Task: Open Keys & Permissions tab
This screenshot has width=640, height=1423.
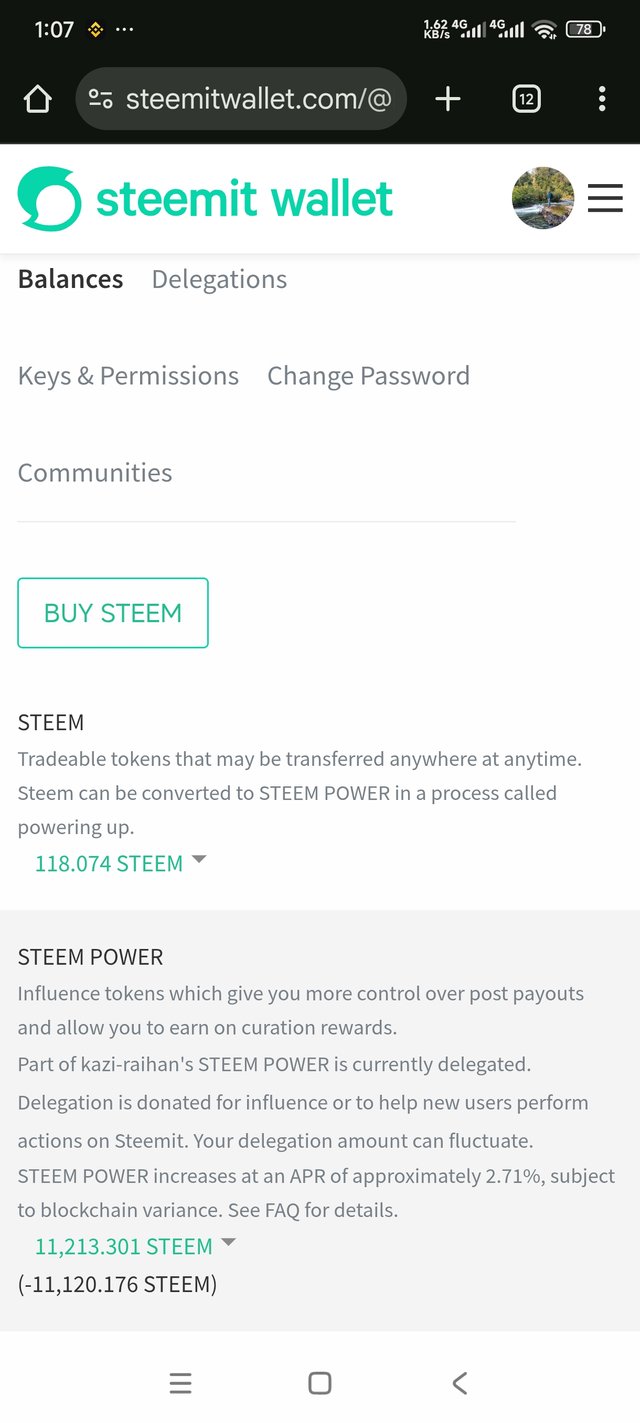Action: click(x=128, y=376)
